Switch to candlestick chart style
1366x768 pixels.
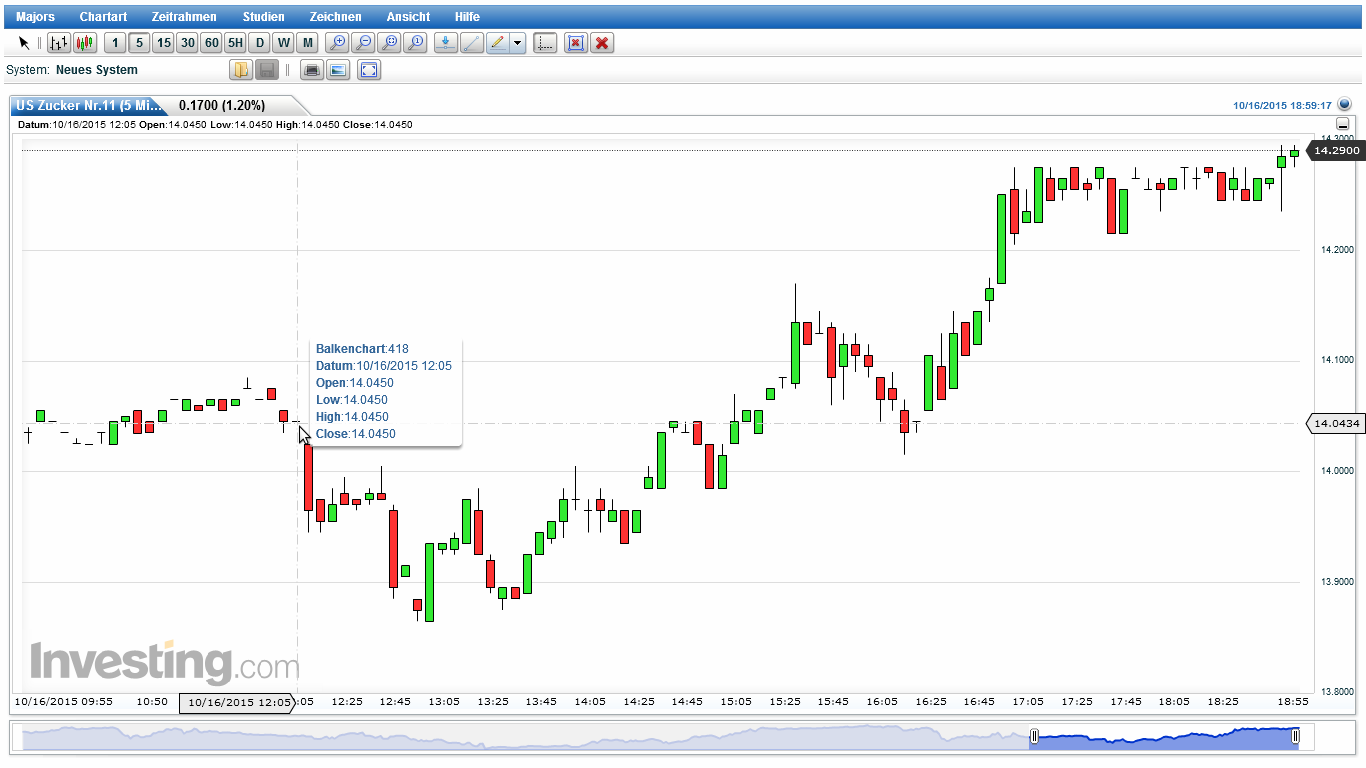point(85,43)
